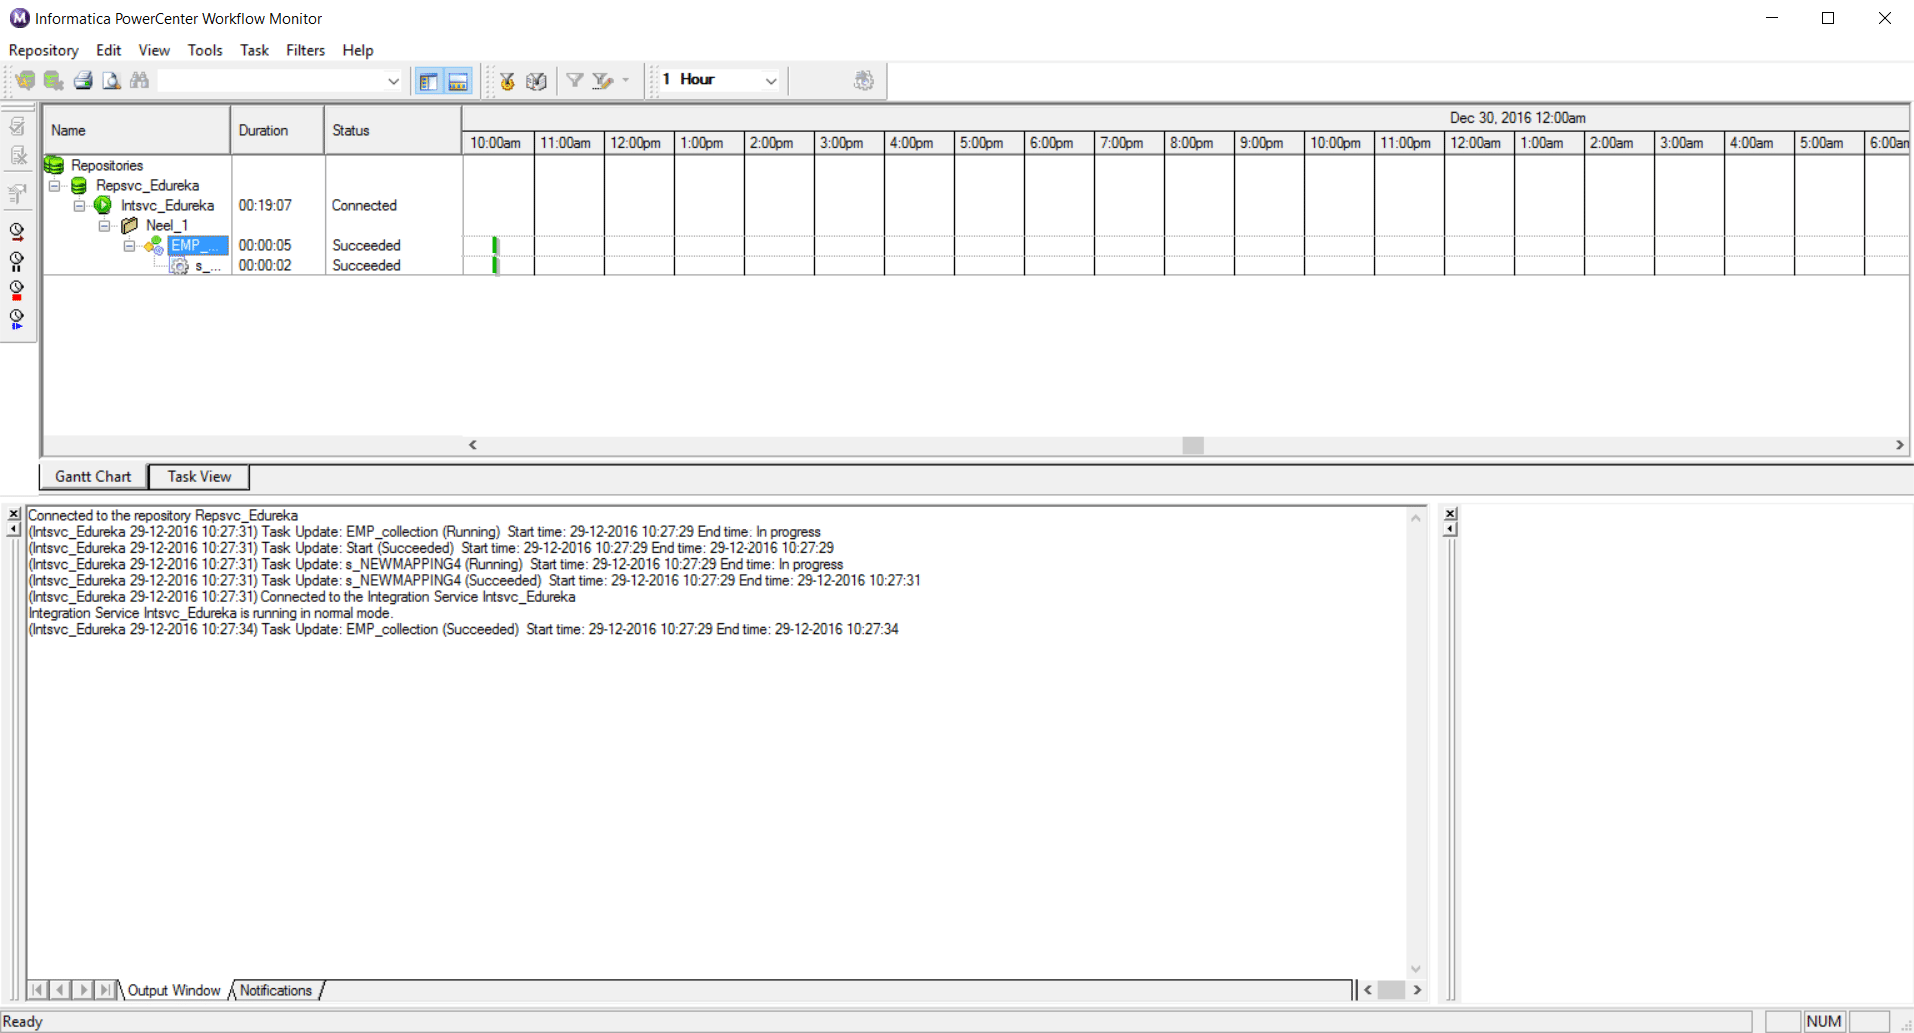Open the Filters menu
1914x1033 pixels.
pos(305,50)
